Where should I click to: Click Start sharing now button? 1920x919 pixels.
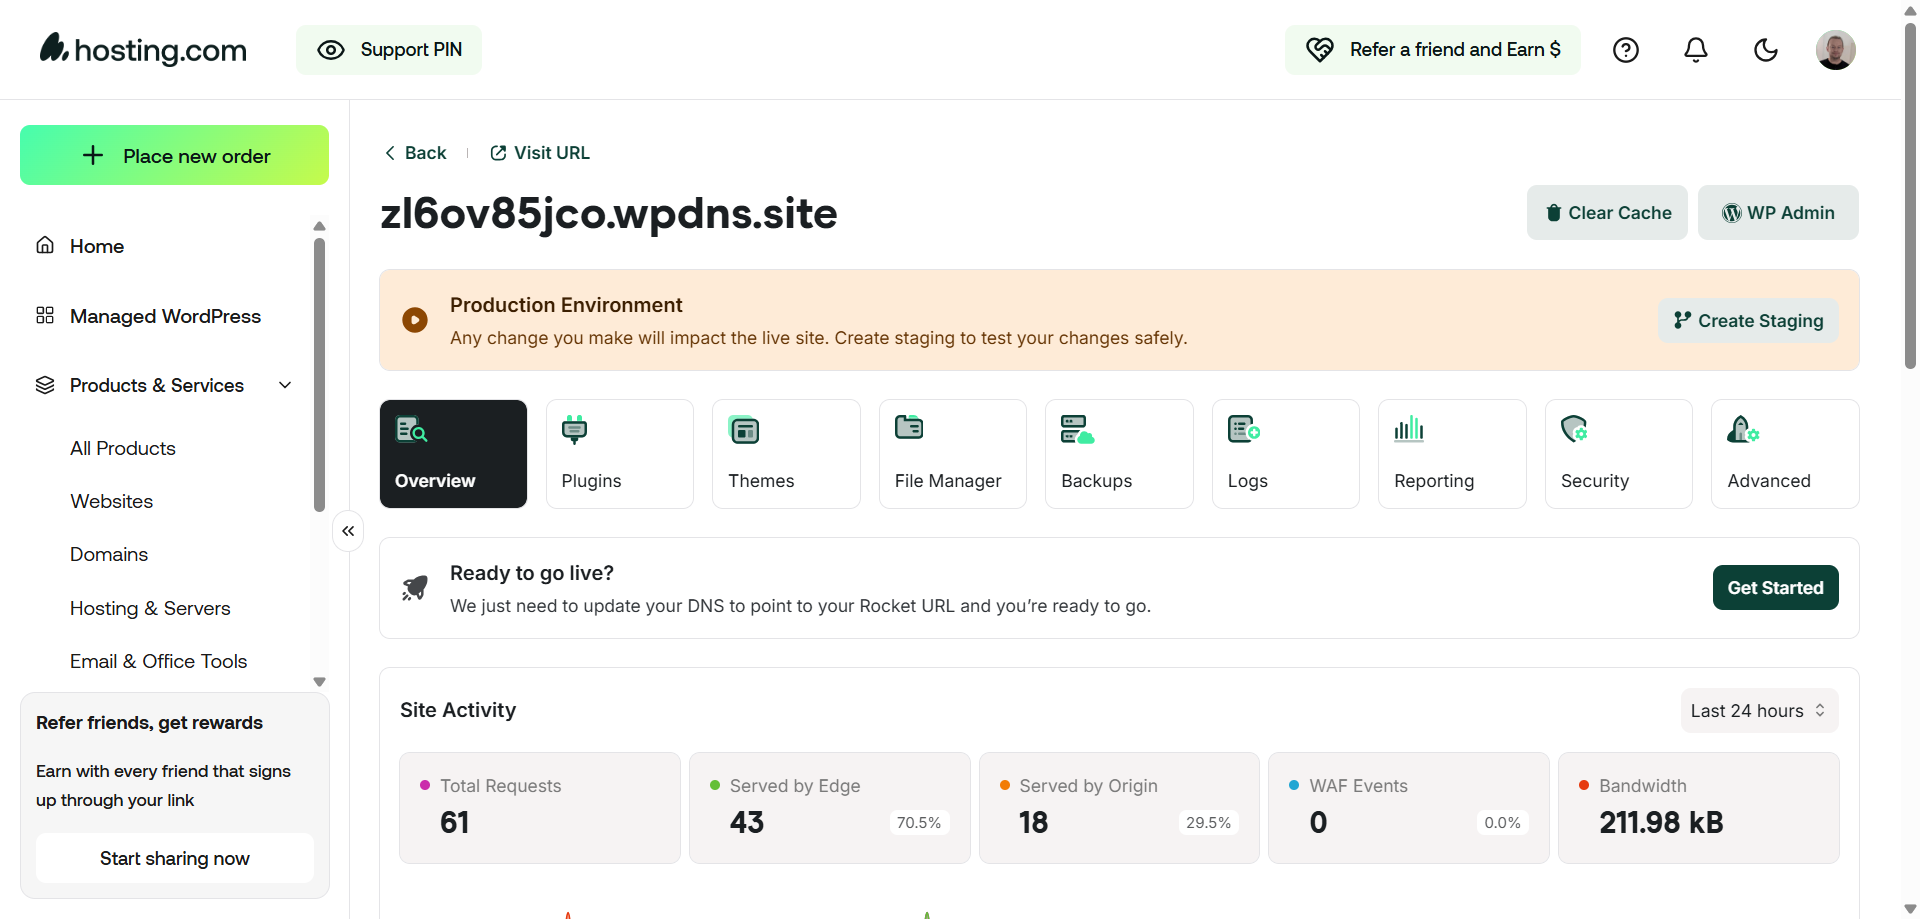(175, 858)
